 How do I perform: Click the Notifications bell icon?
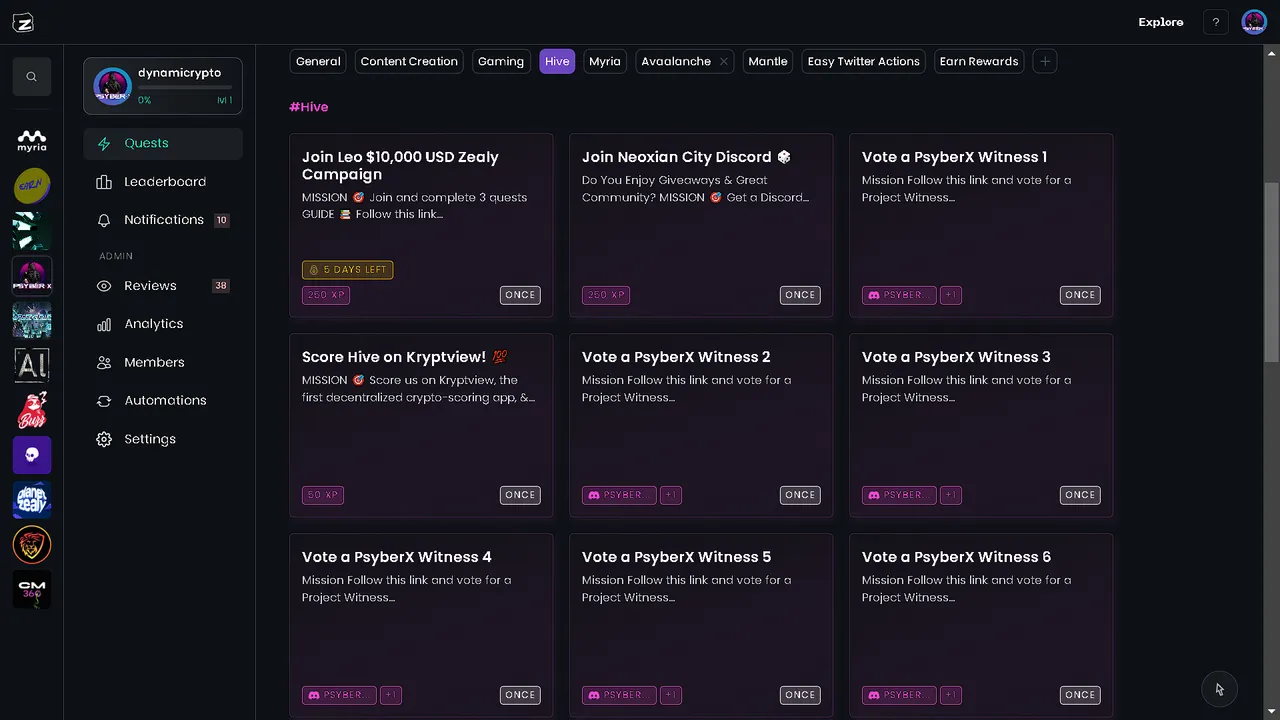(104, 220)
